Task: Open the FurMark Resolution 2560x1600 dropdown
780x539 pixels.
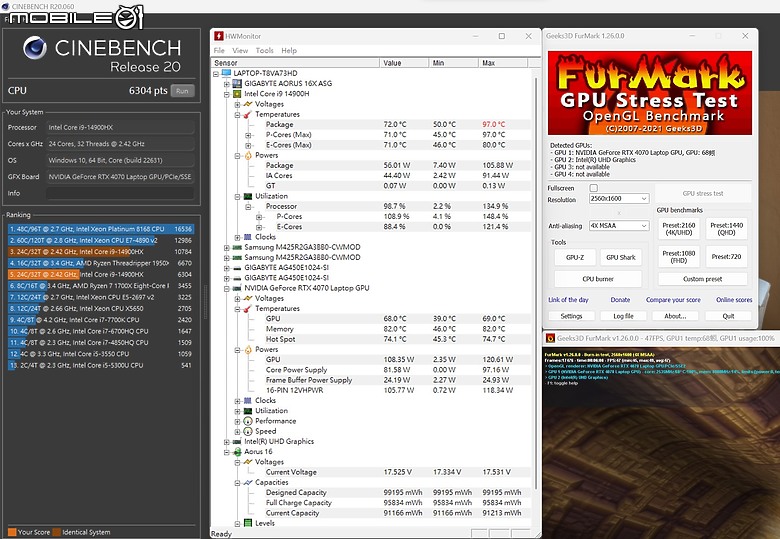Action: [619, 198]
